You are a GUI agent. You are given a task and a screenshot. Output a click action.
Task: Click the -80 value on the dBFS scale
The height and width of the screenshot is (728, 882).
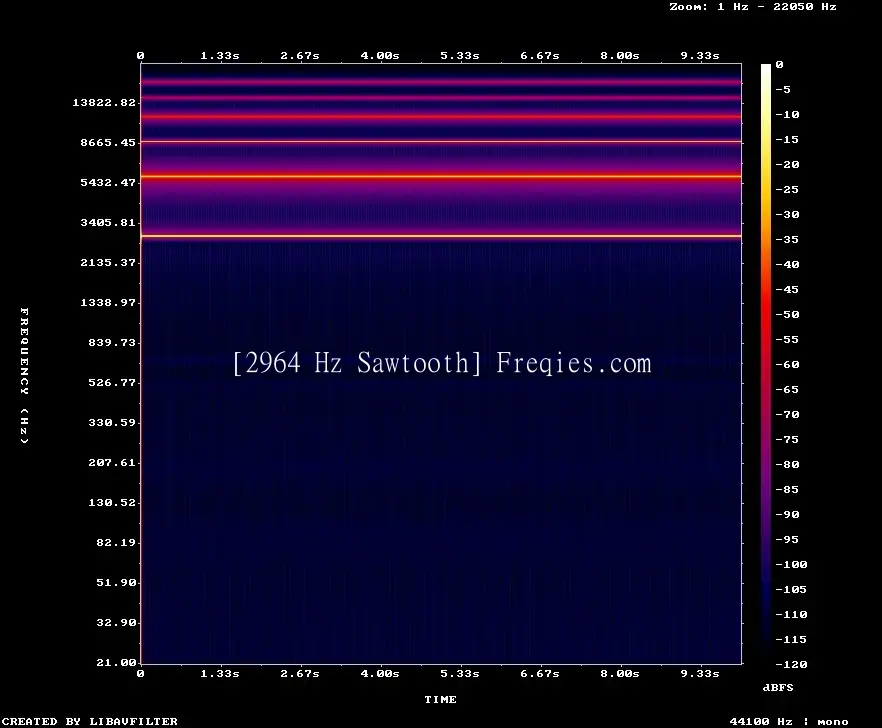pyautogui.click(x=787, y=465)
